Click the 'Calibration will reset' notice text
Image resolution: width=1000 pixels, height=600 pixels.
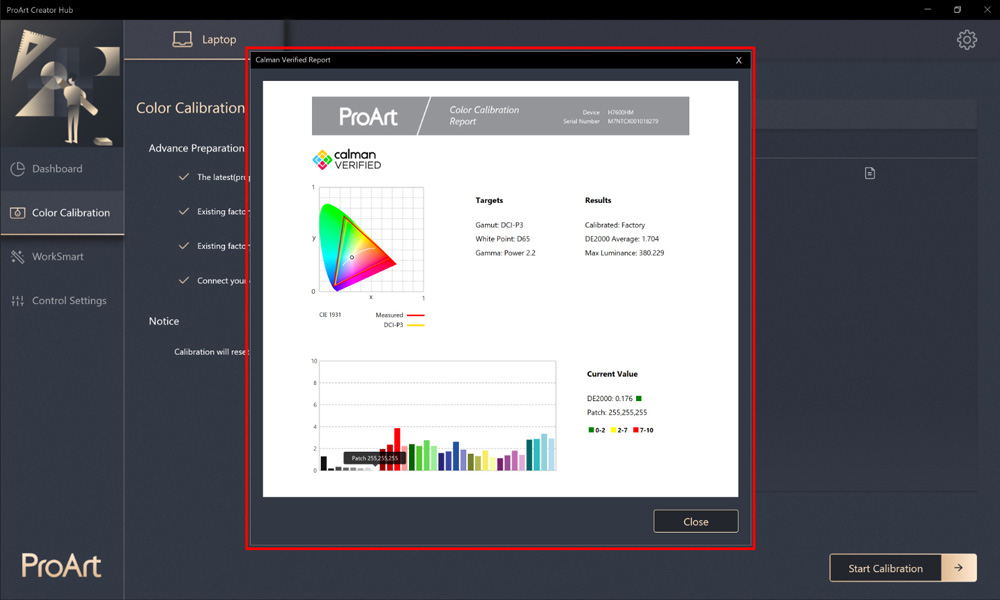(x=212, y=352)
